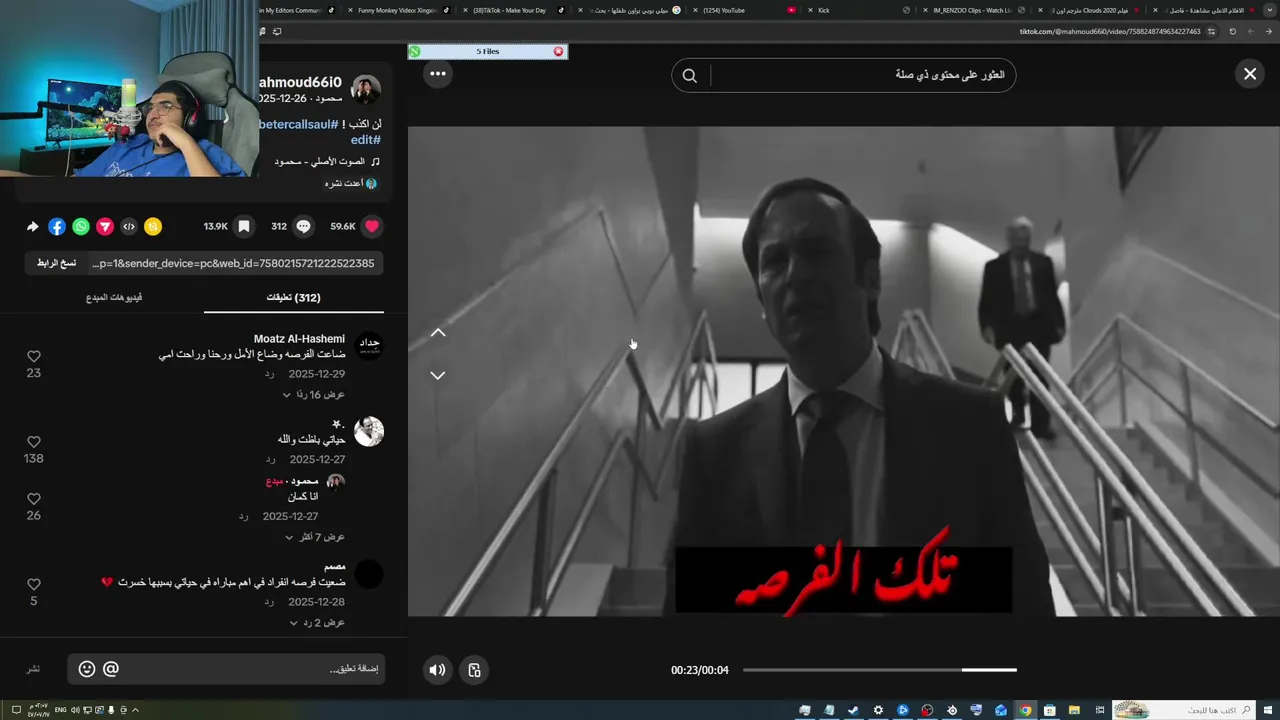Go to previous video with up arrow
Screen dimensions: 1280x720
[x=438, y=333]
